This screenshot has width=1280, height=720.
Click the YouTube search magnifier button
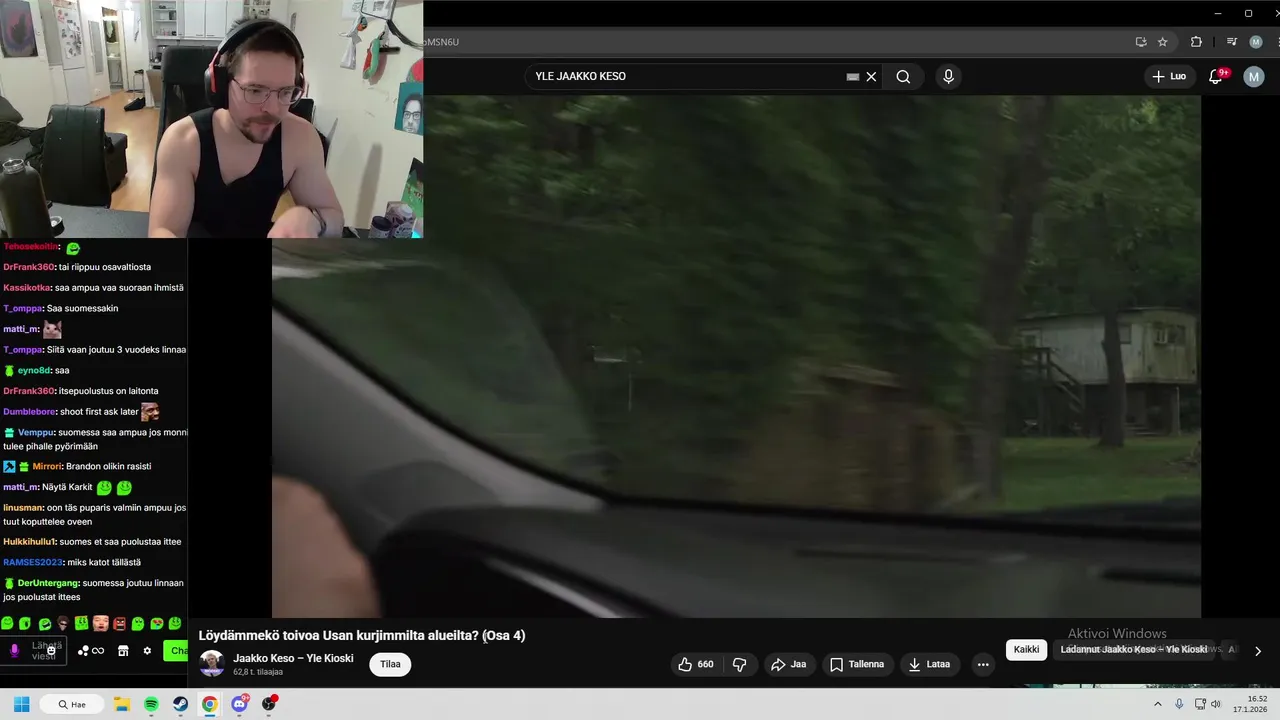point(903,77)
